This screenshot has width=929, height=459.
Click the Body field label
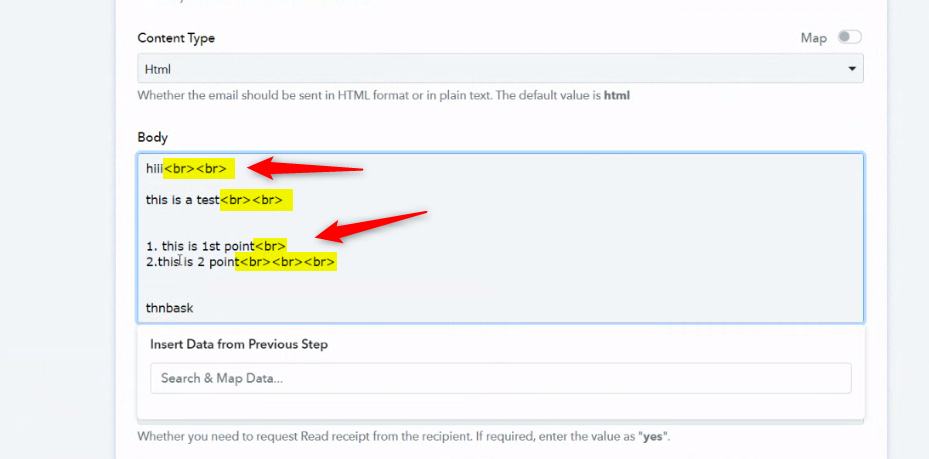(153, 137)
